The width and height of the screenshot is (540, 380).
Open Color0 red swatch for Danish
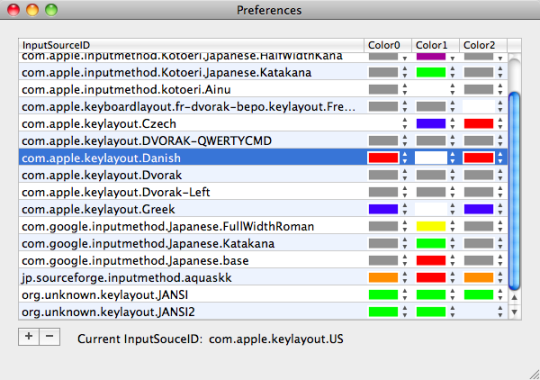(x=383, y=158)
